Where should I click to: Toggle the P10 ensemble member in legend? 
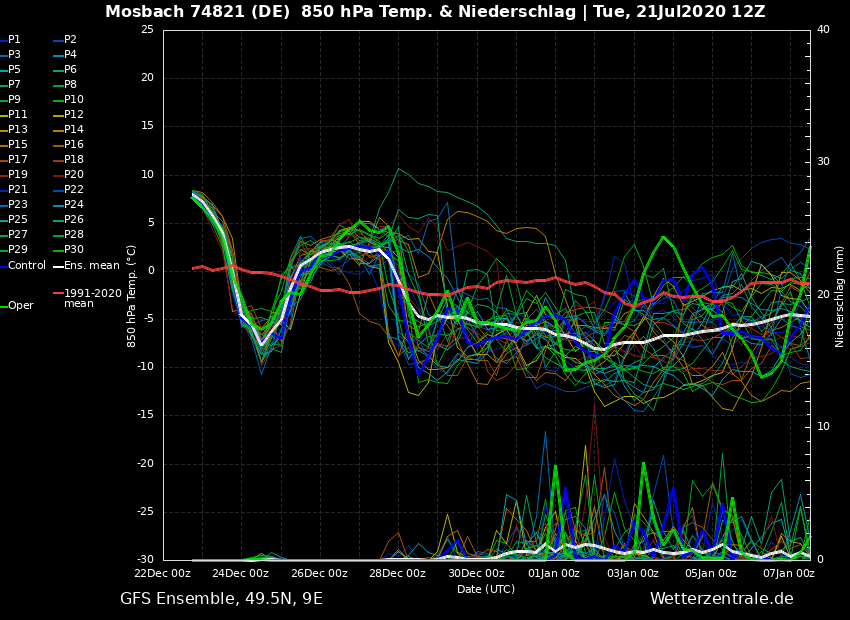click(x=74, y=100)
